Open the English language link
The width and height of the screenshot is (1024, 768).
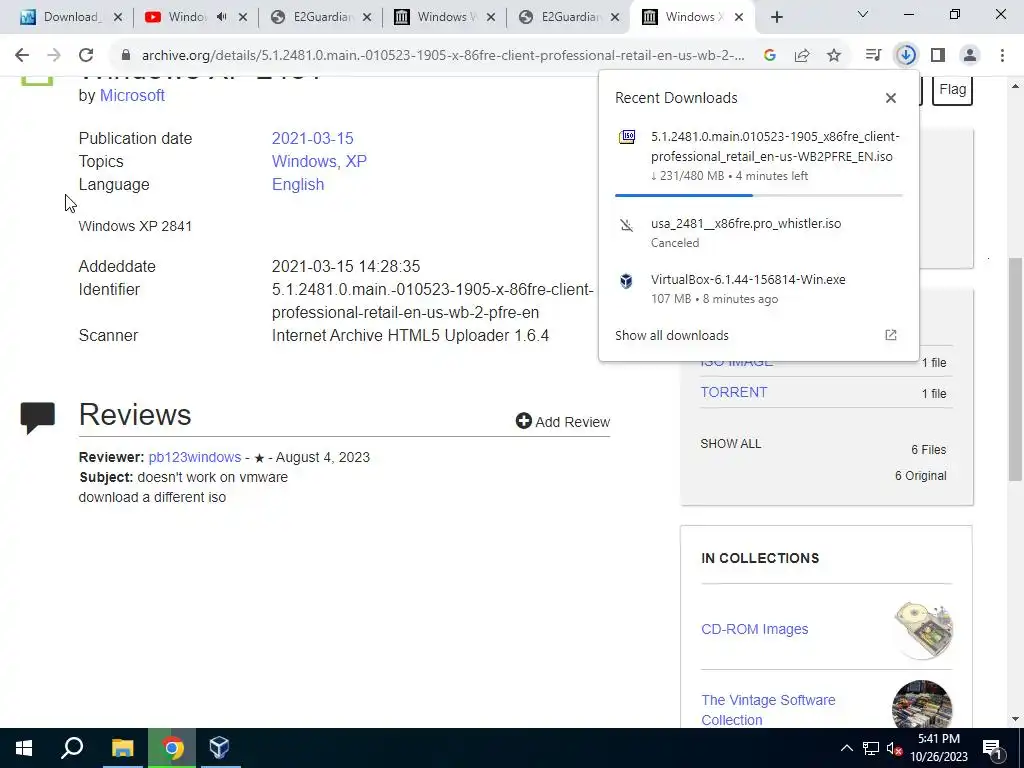(298, 184)
